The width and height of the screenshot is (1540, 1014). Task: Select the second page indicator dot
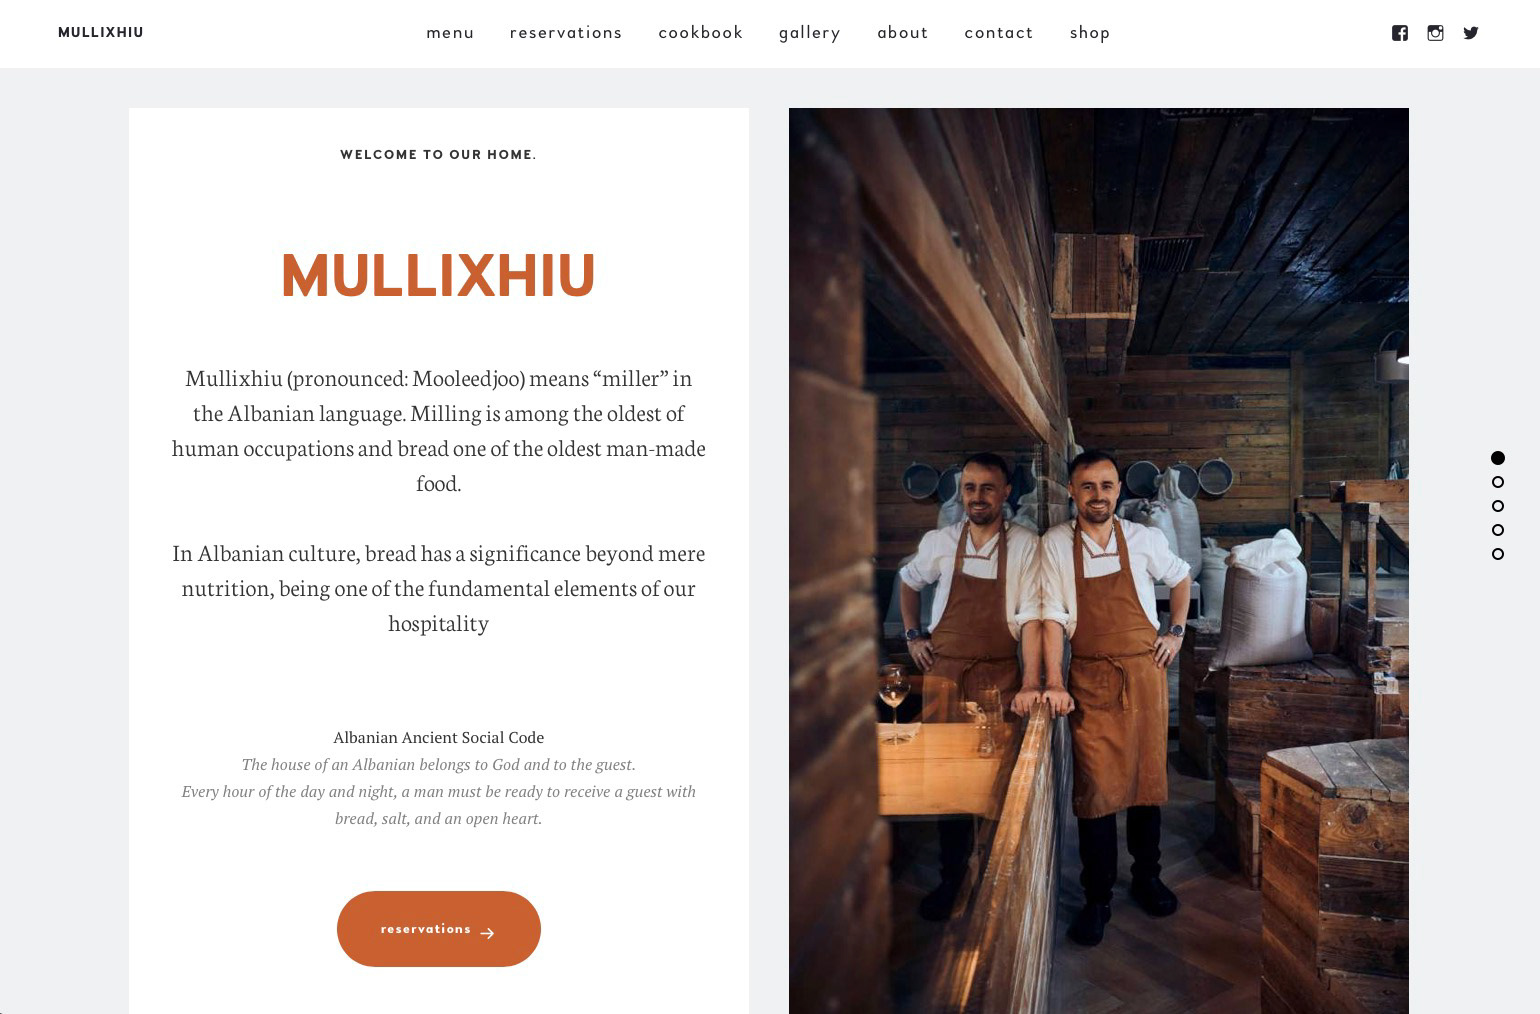[x=1498, y=482]
